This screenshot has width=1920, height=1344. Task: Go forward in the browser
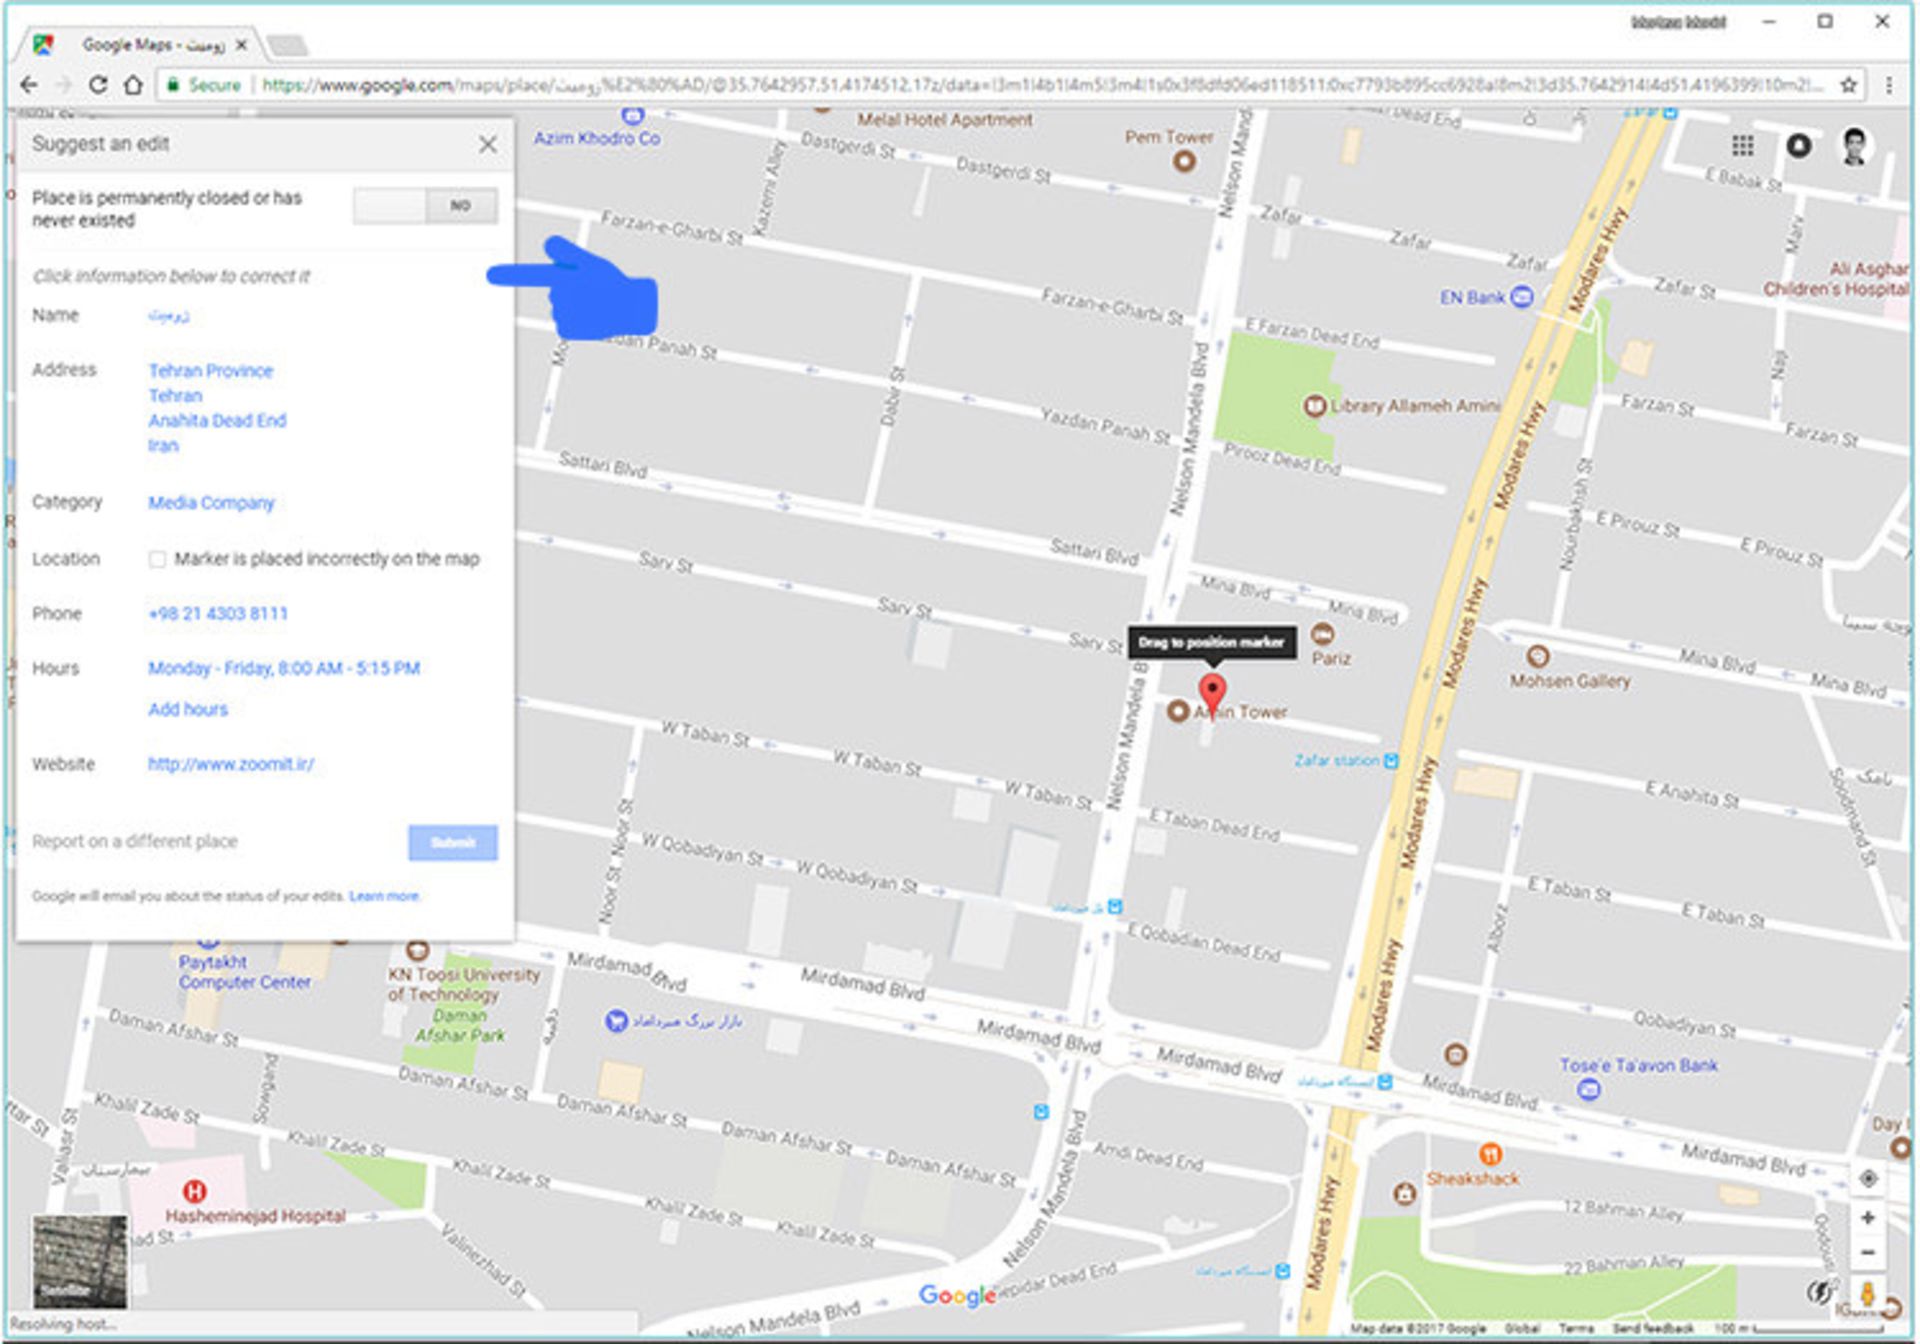(63, 85)
